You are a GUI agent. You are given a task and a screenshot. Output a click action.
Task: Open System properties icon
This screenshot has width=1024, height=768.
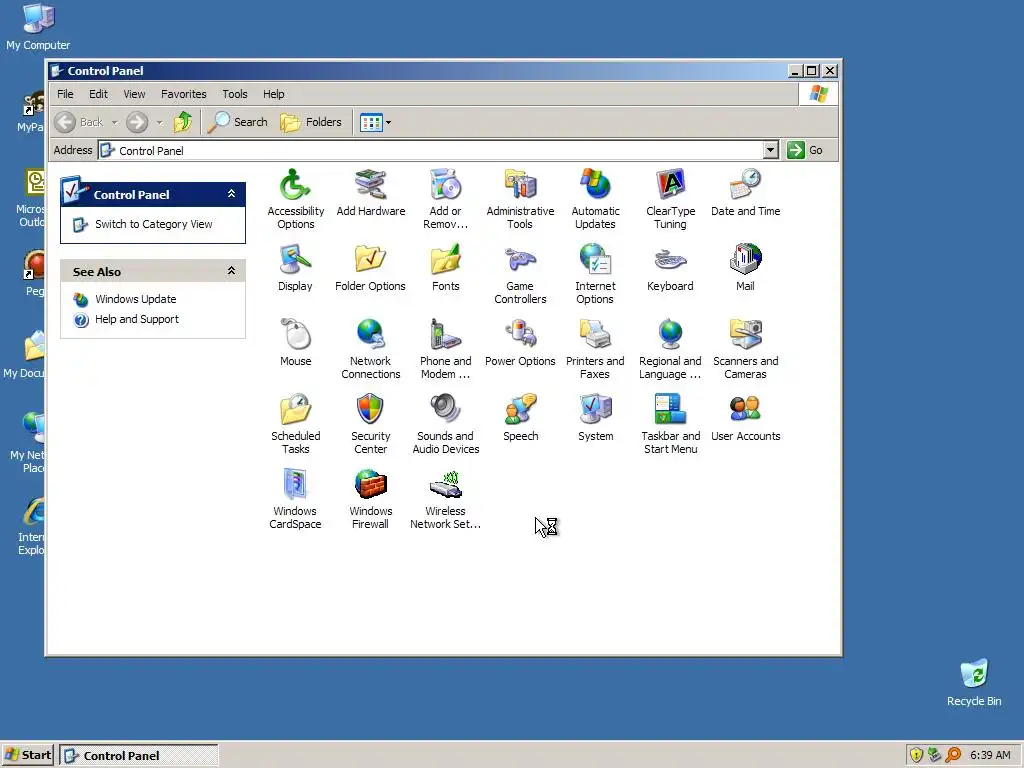(595, 410)
